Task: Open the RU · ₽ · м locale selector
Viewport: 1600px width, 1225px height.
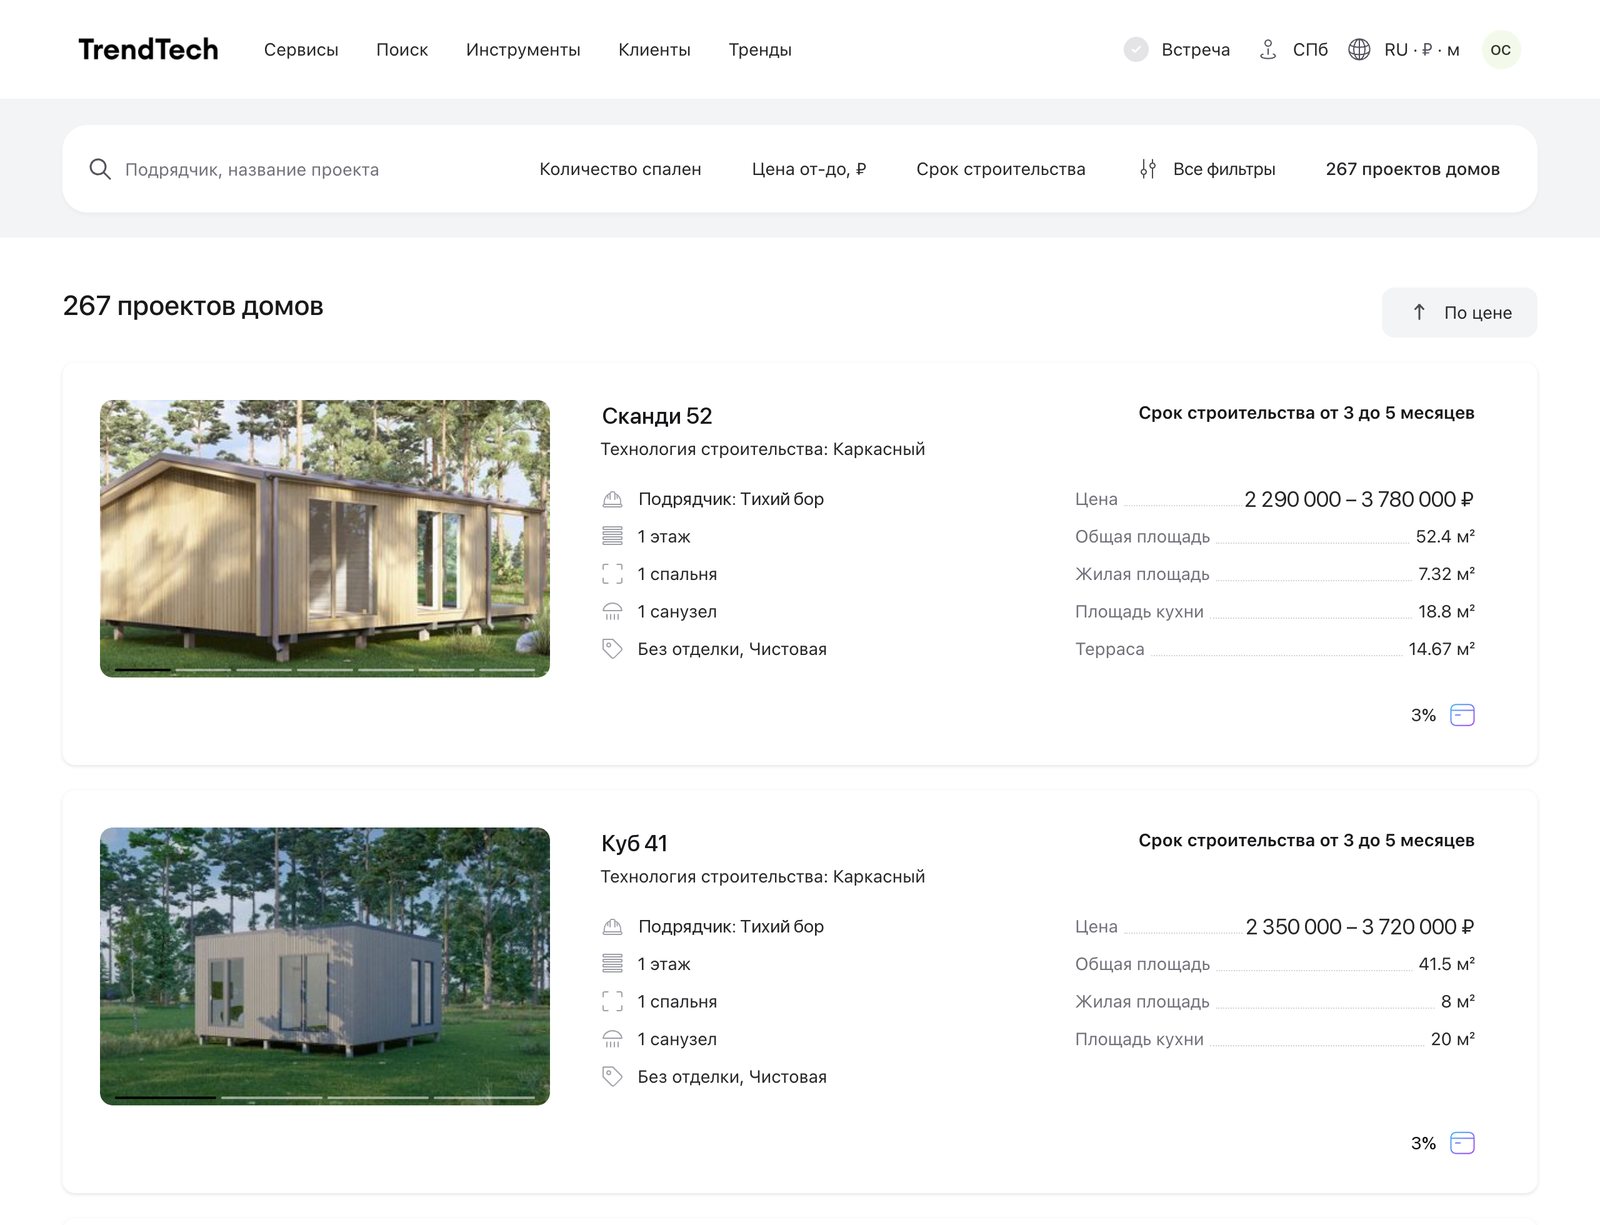Action: (x=1421, y=50)
